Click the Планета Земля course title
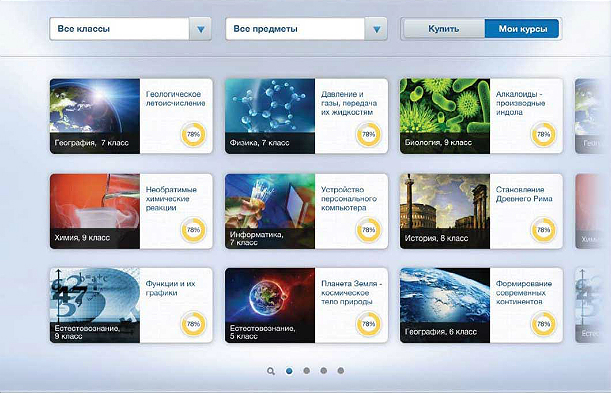This screenshot has height=393, width=611. pyautogui.click(x=351, y=293)
